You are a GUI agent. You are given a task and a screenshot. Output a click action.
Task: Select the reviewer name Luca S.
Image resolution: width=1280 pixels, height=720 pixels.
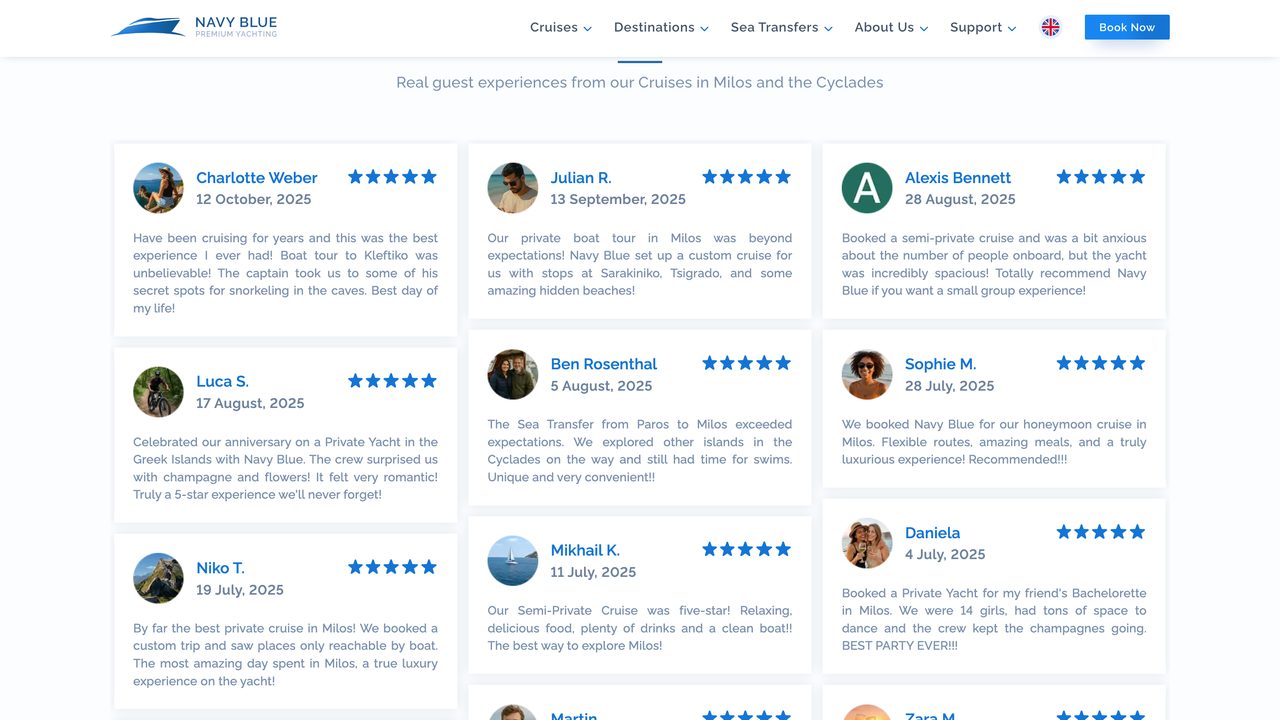point(222,381)
